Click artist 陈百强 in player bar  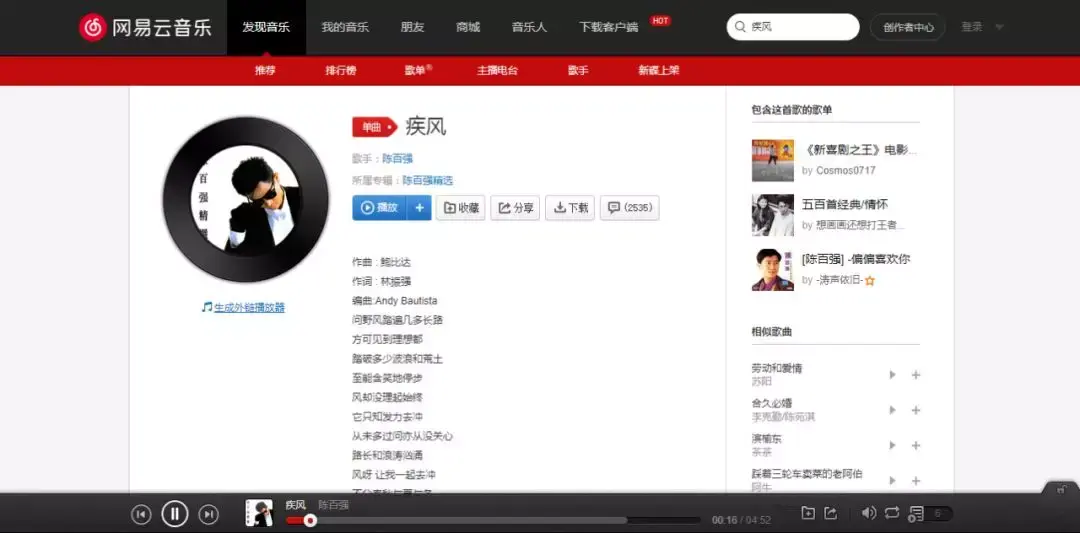333,505
